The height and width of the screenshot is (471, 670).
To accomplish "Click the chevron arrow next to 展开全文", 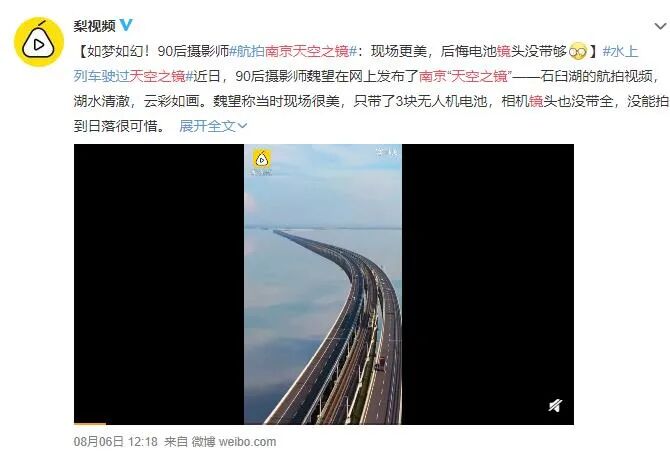I will (x=242, y=126).
